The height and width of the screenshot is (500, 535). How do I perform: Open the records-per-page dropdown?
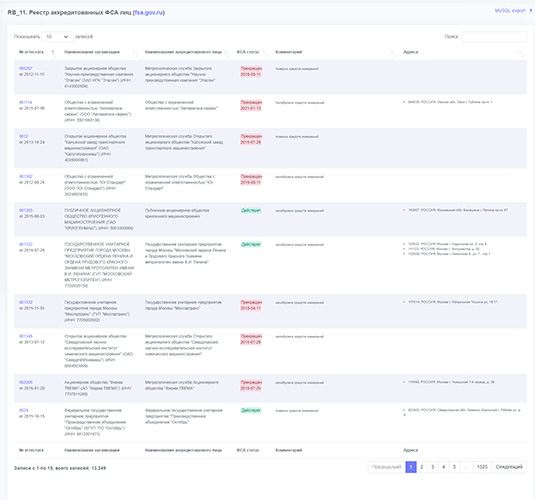coord(57,37)
